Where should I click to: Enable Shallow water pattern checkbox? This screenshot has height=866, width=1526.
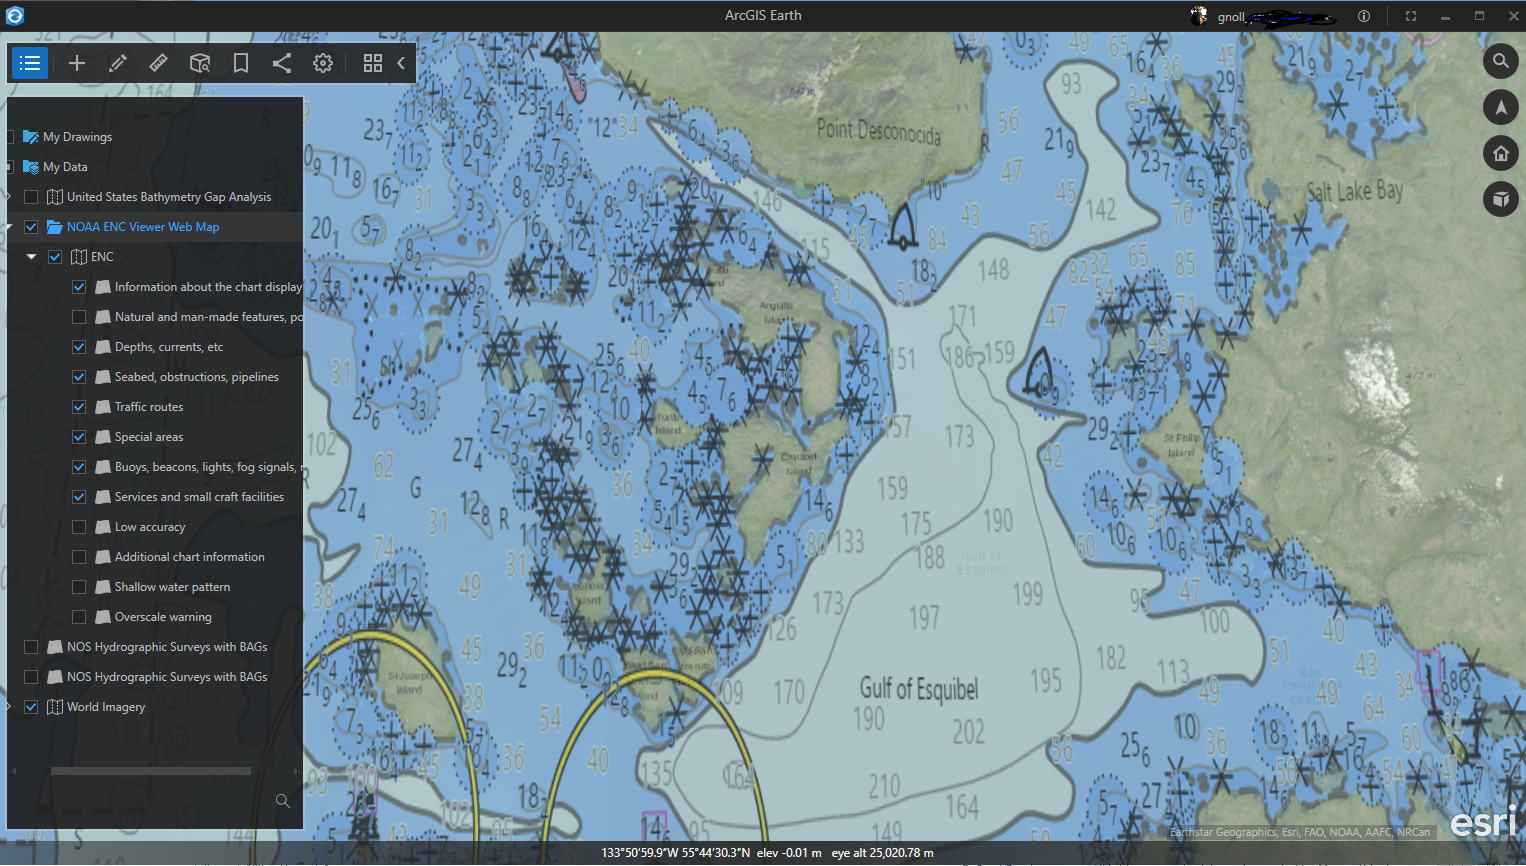79,587
